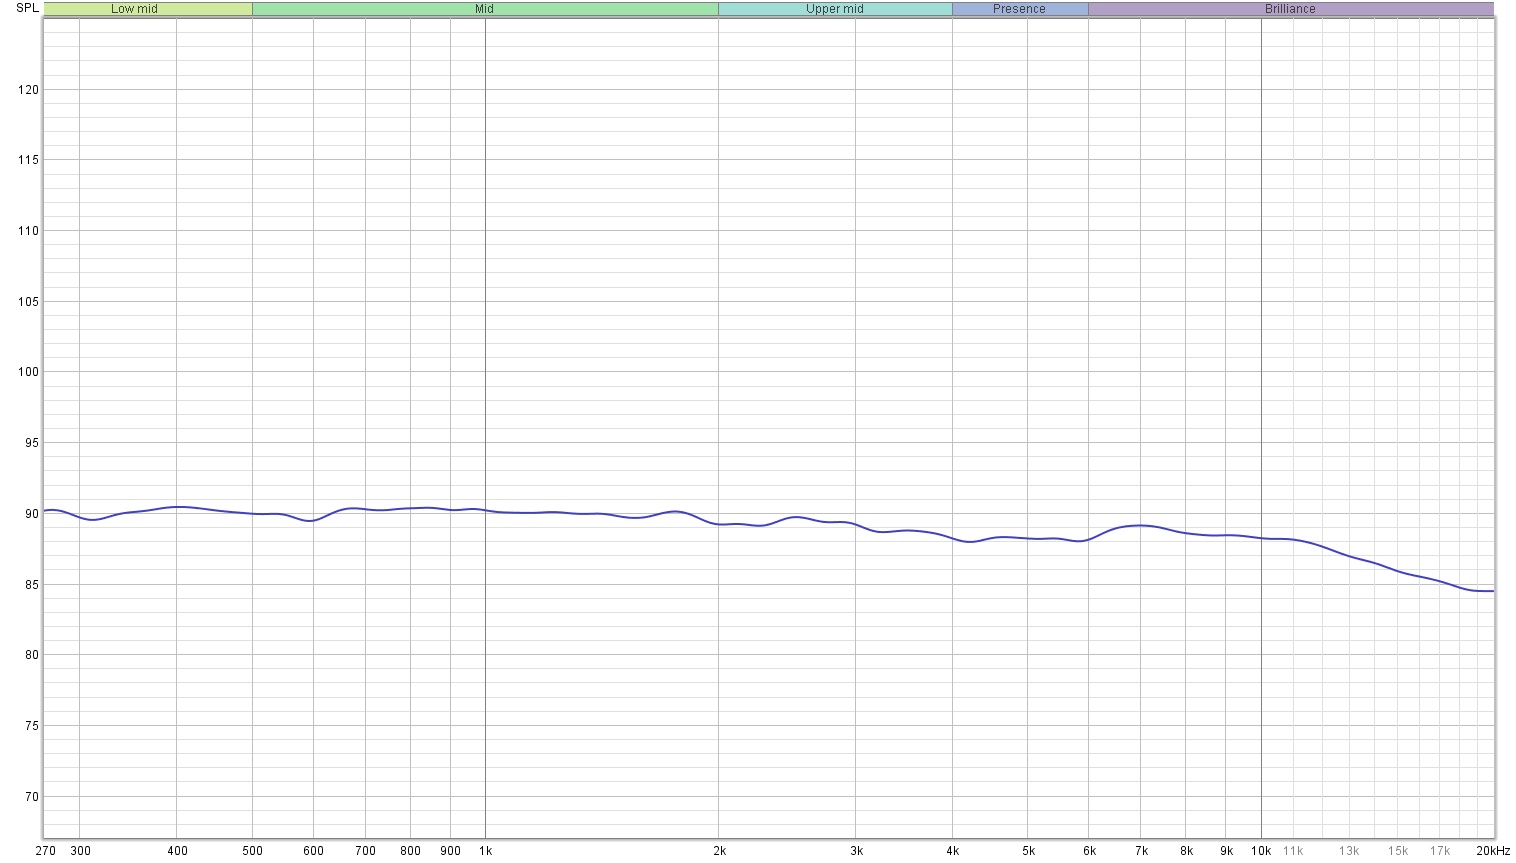The width and height of the screenshot is (1516, 863).
Task: Click the 15k frequency axis label
Action: tap(1398, 851)
